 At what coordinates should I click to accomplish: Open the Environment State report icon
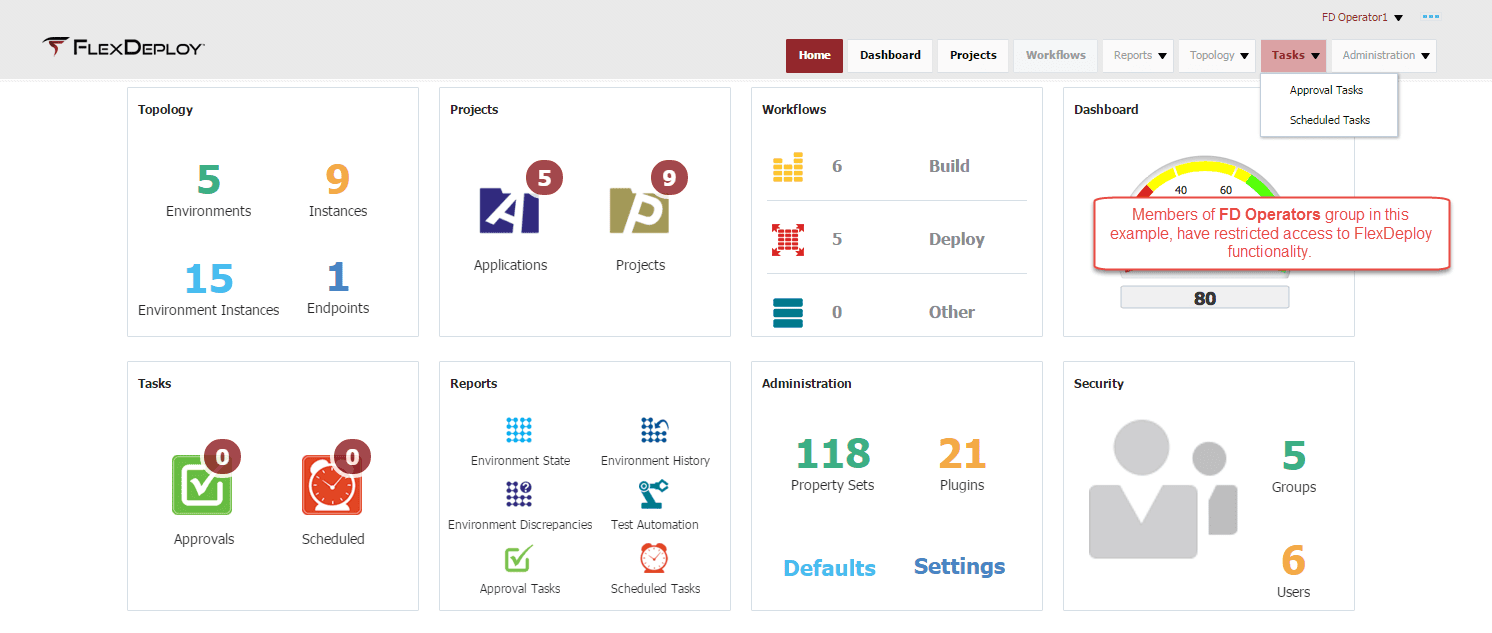519,430
